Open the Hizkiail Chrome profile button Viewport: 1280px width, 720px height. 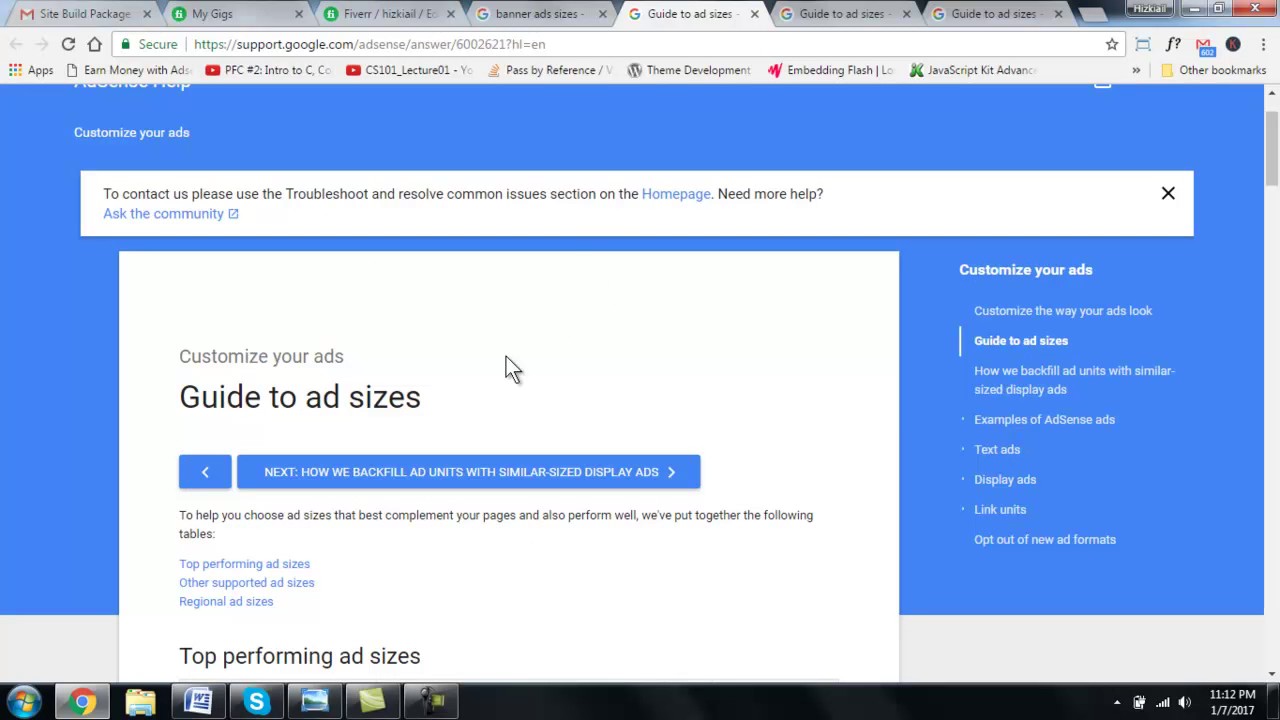(1149, 8)
